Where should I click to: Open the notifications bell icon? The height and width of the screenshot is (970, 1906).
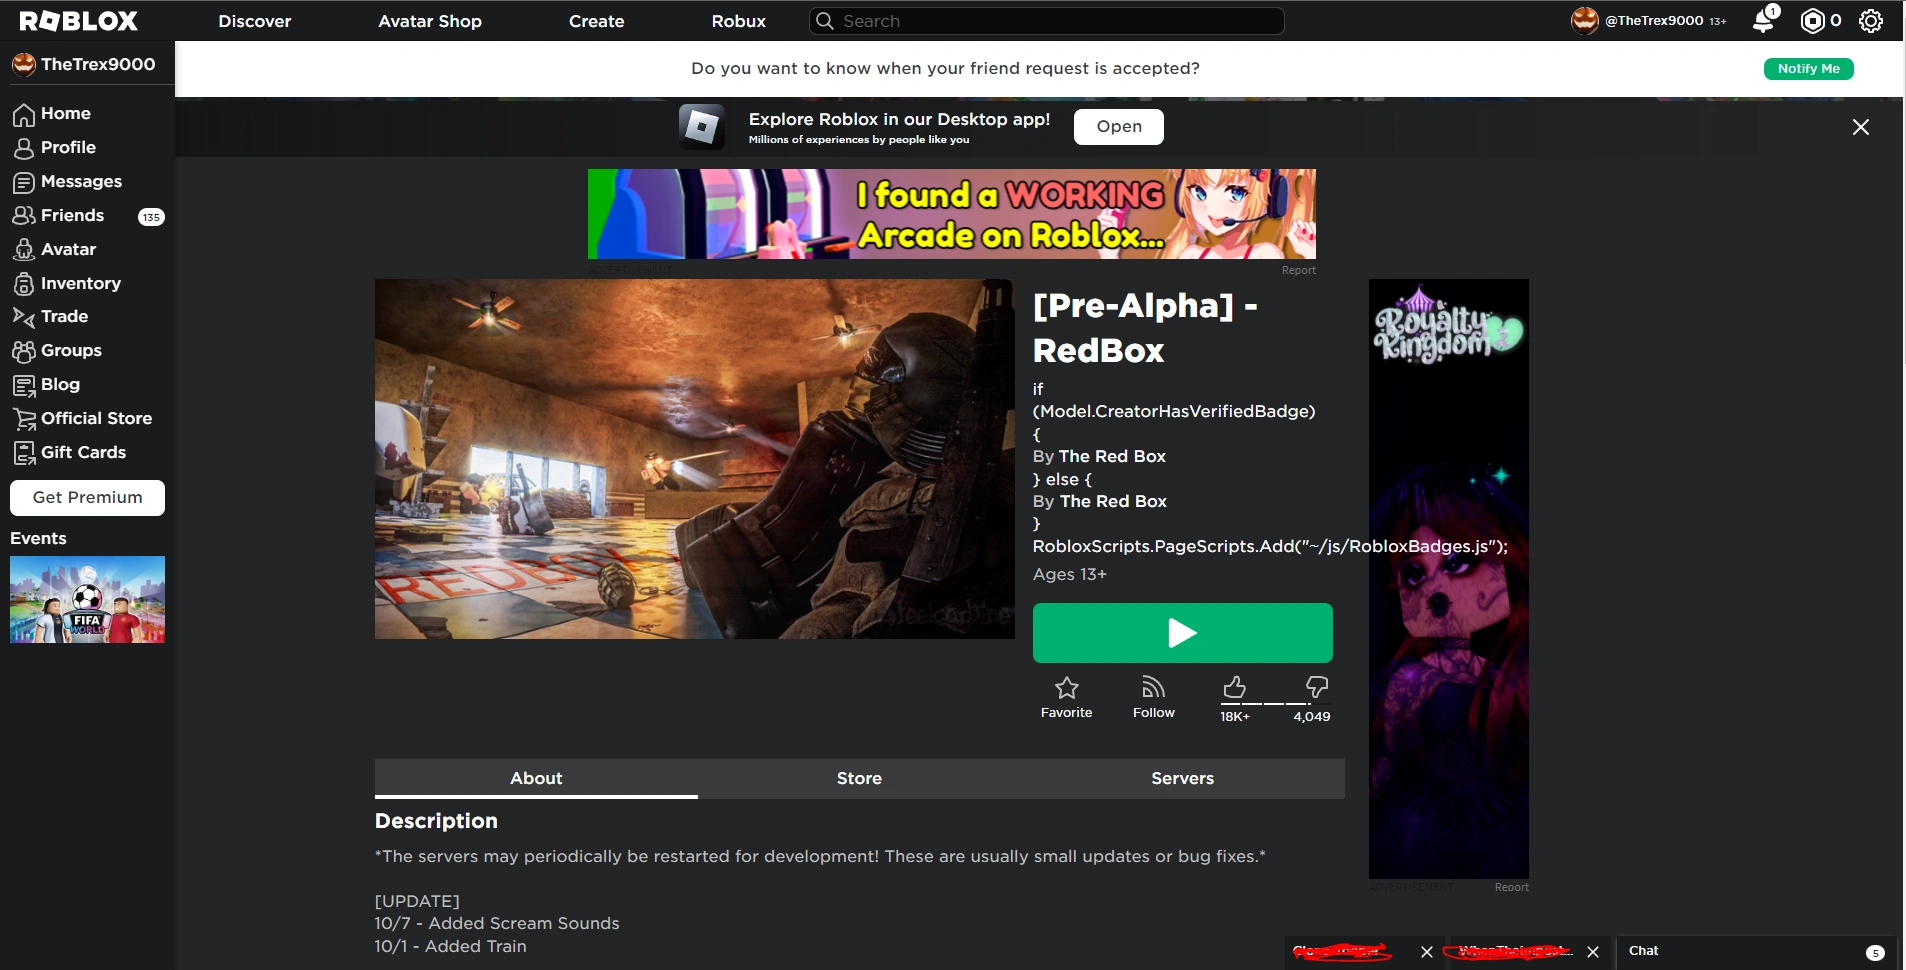[1765, 20]
